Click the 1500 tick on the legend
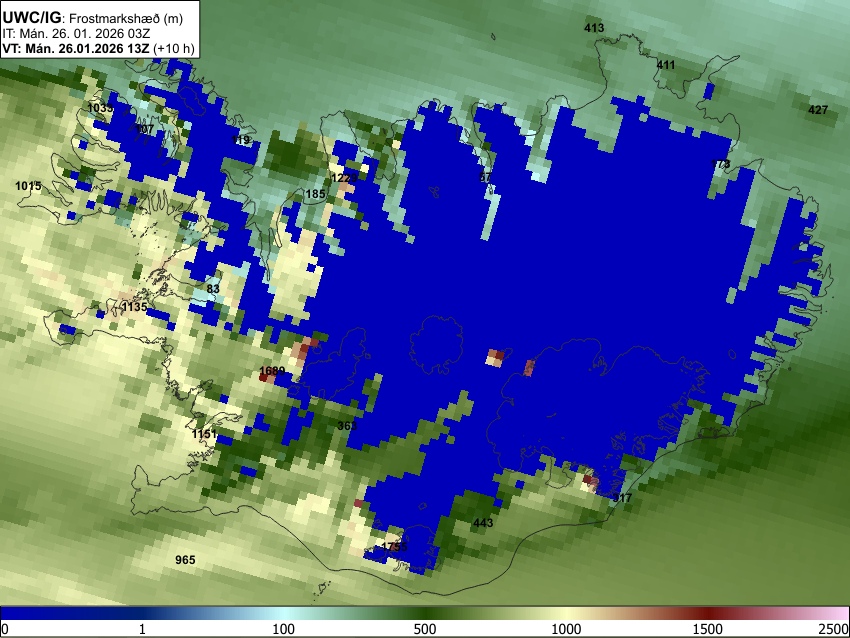The height and width of the screenshot is (638, 850). (708, 629)
